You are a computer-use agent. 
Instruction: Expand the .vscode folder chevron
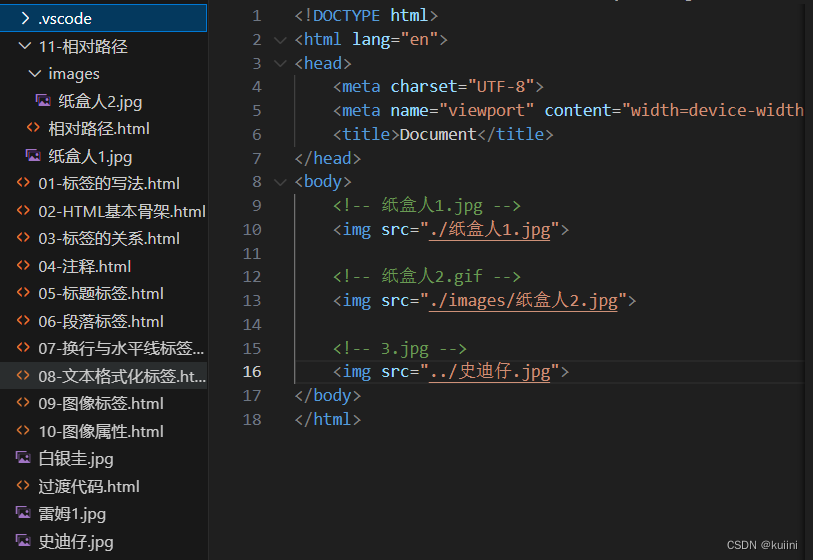tap(25, 19)
